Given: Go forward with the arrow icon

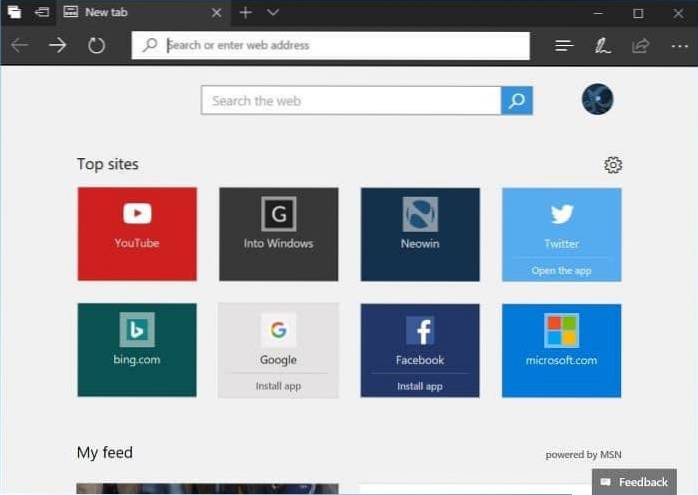Looking at the screenshot, I should click(x=58, y=46).
